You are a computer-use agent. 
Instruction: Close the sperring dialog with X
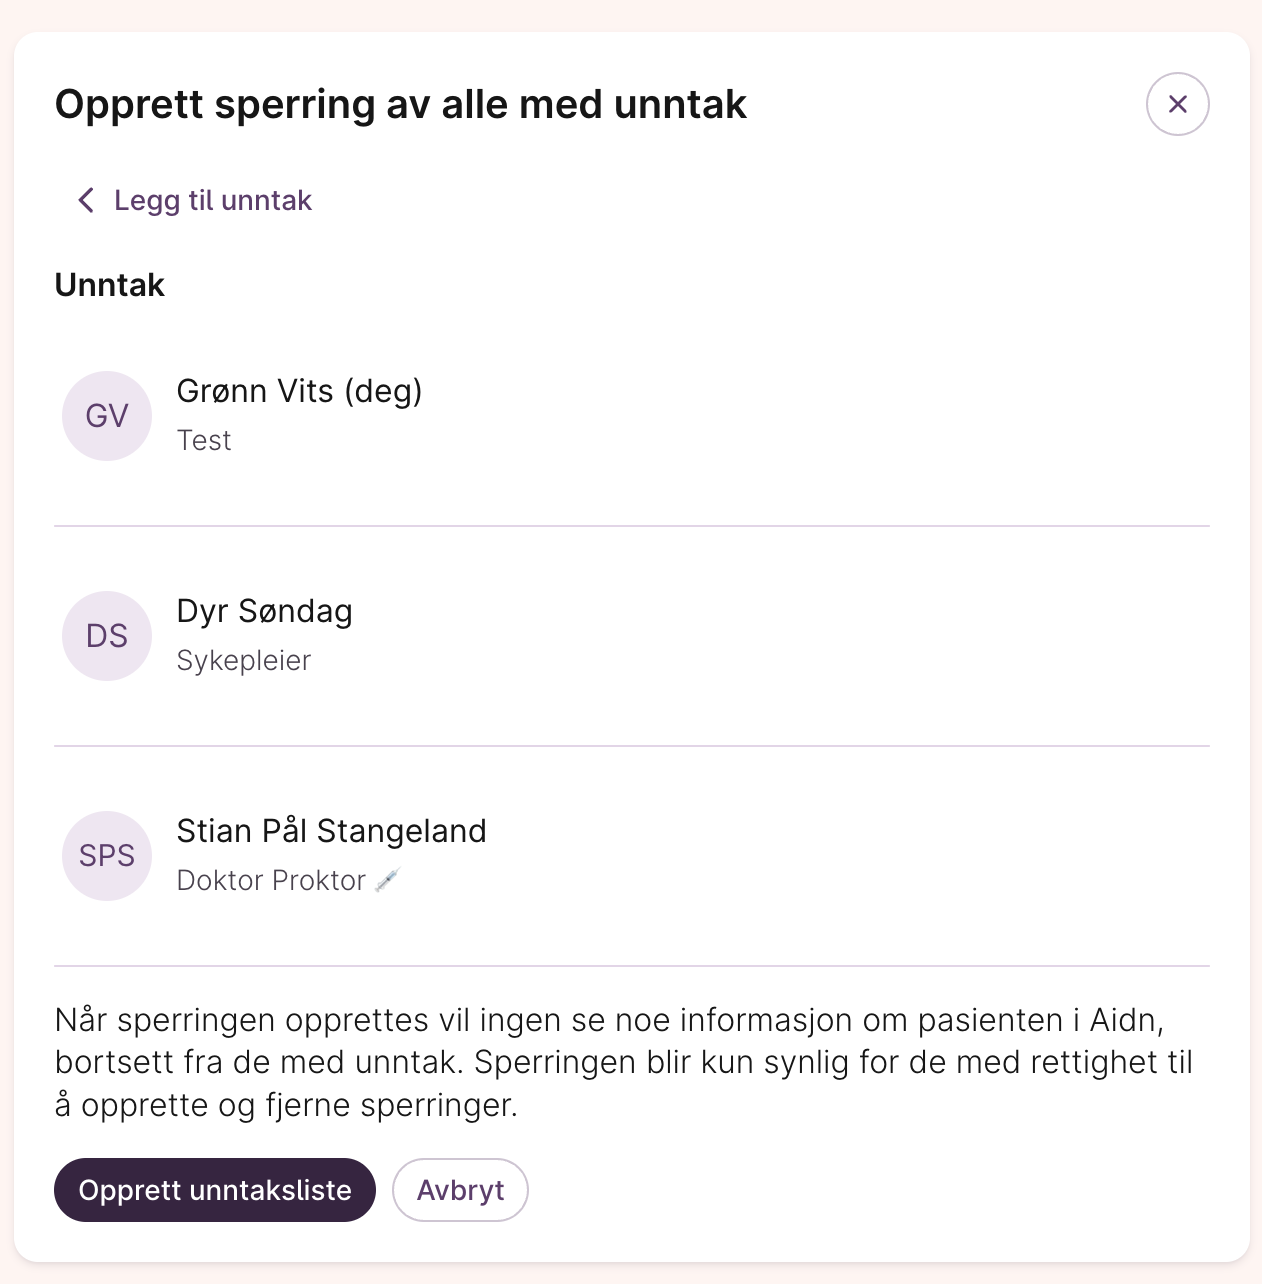pos(1177,104)
